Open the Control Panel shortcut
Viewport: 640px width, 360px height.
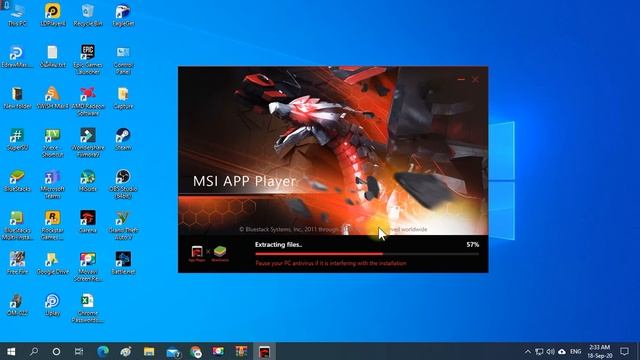[x=123, y=60]
